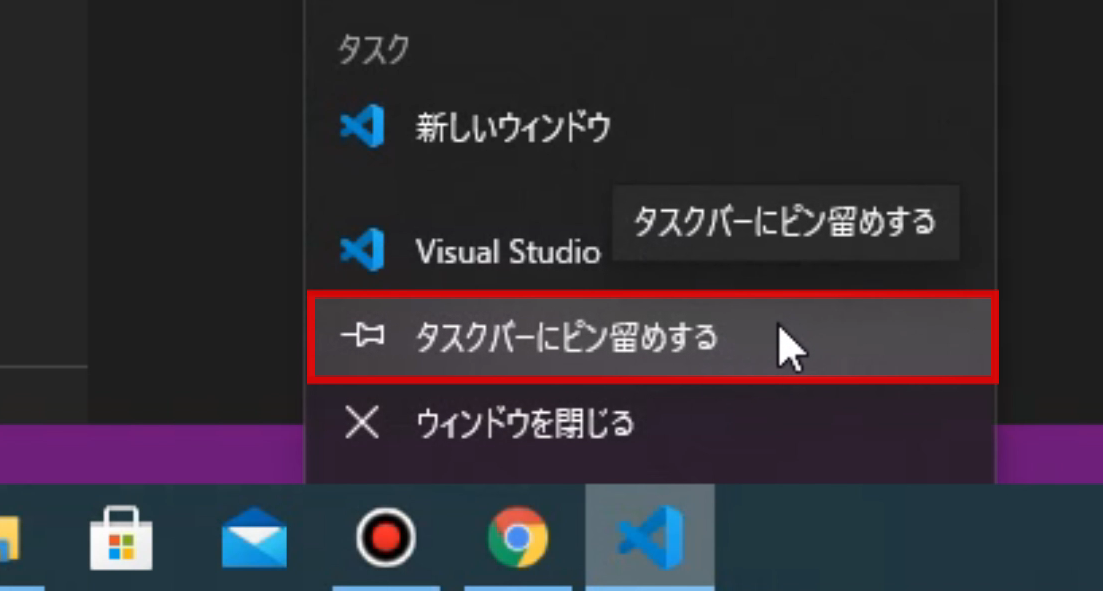Click the Visual Studio Code taskbar icon
This screenshot has width=1103, height=591.
[650, 538]
